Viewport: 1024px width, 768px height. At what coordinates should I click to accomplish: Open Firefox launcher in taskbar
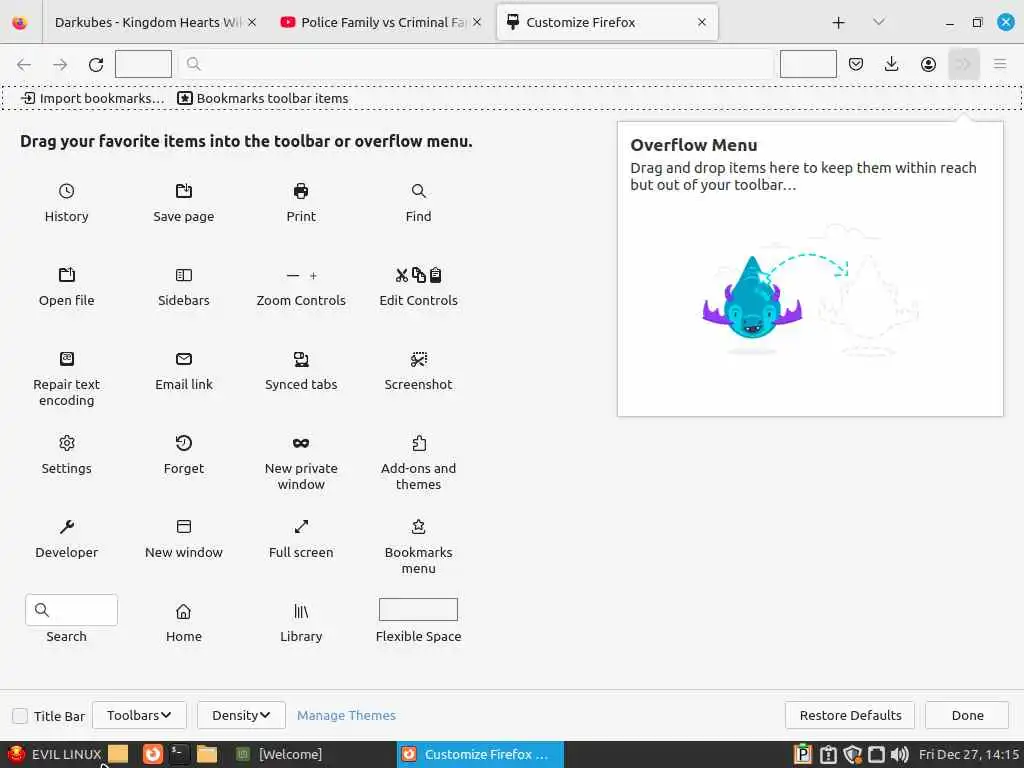153,754
